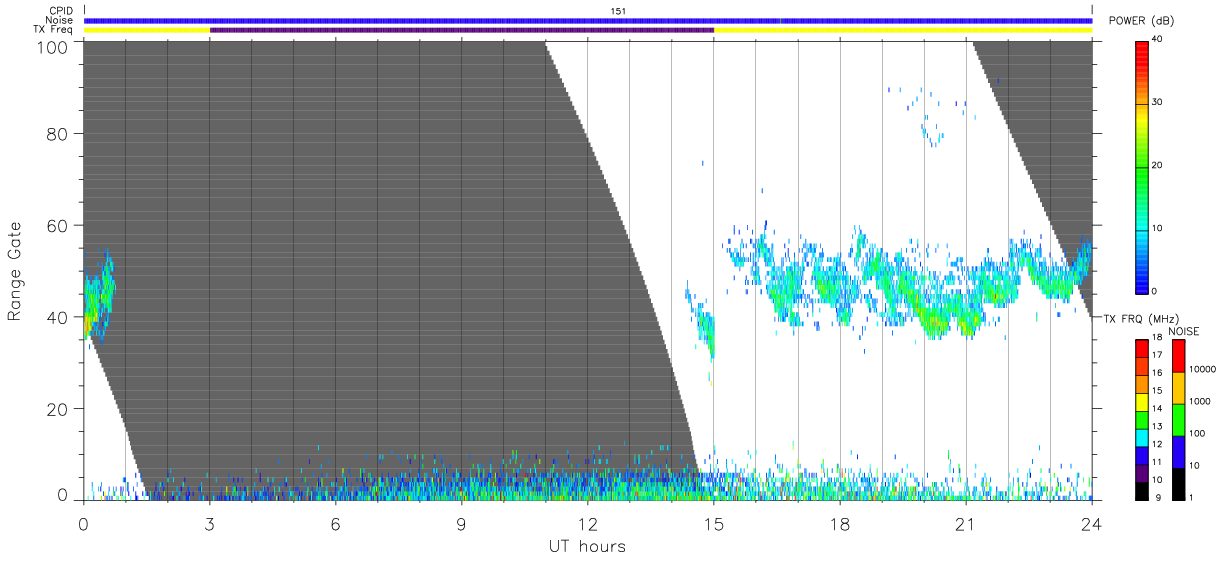Image resolution: width=1228 pixels, height=567 pixels.
Task: Click the "100" label on NOISE scale
Action: click(1198, 434)
